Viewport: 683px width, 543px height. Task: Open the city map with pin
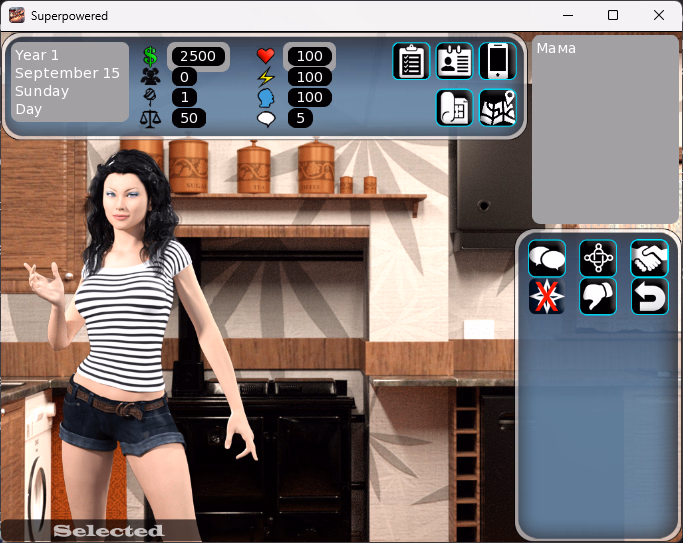(498, 108)
